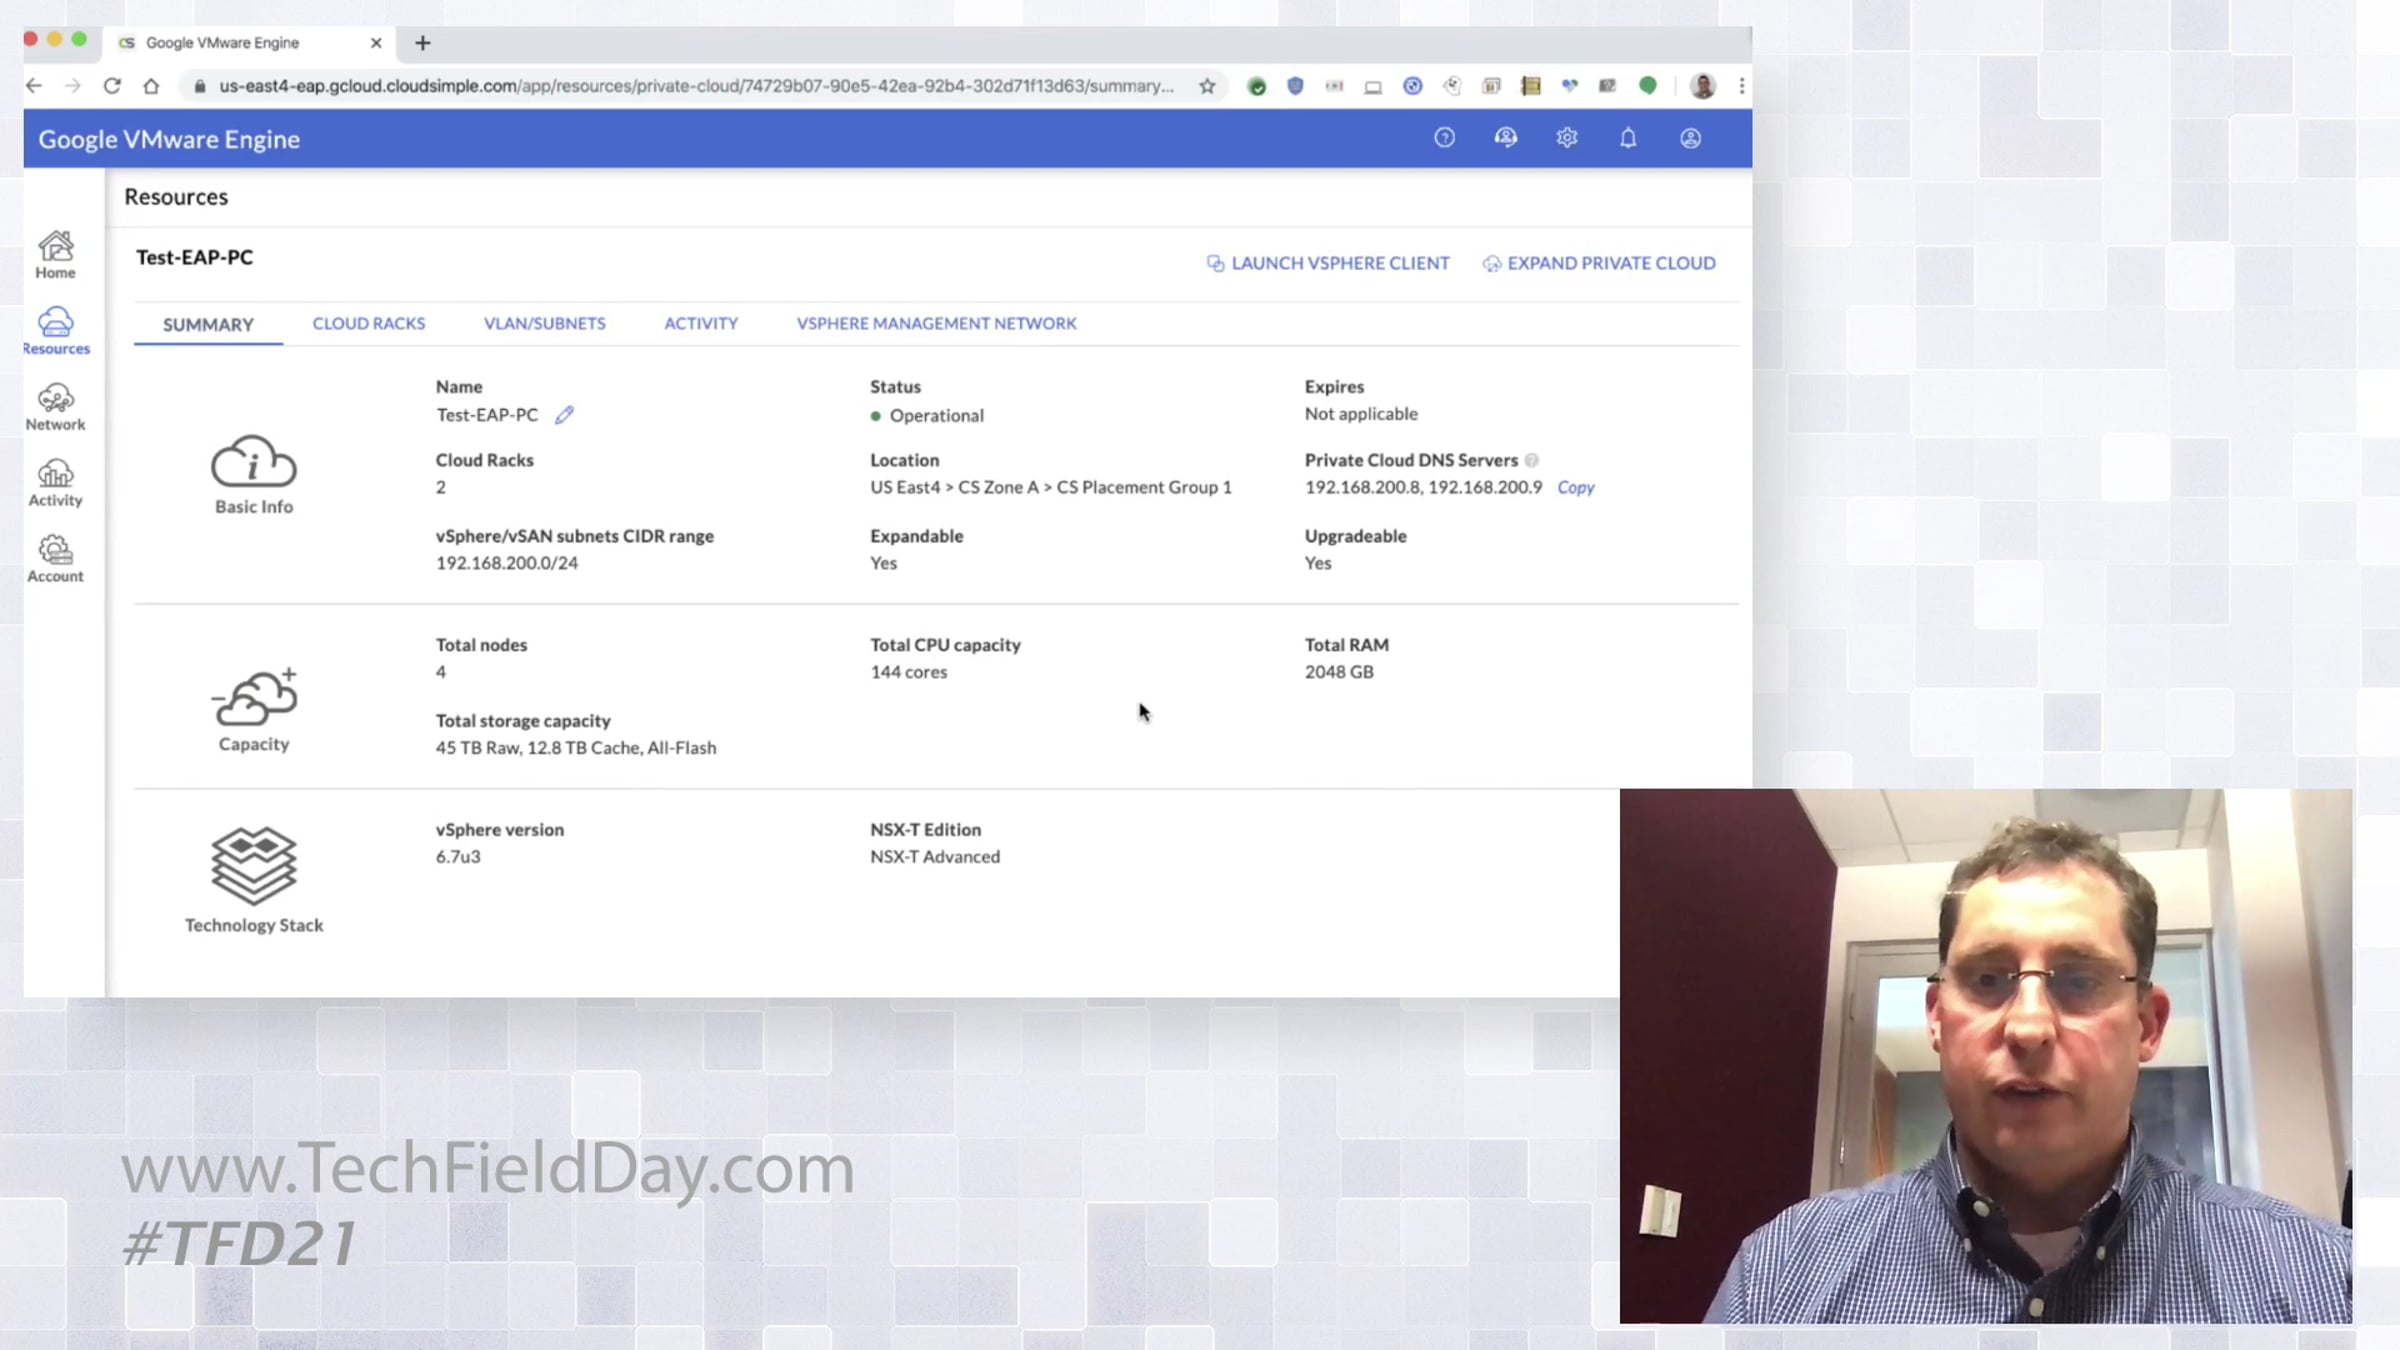Screen dimensions: 2400x1350
Task: Open the Home sidebar icon
Action: (x=55, y=254)
